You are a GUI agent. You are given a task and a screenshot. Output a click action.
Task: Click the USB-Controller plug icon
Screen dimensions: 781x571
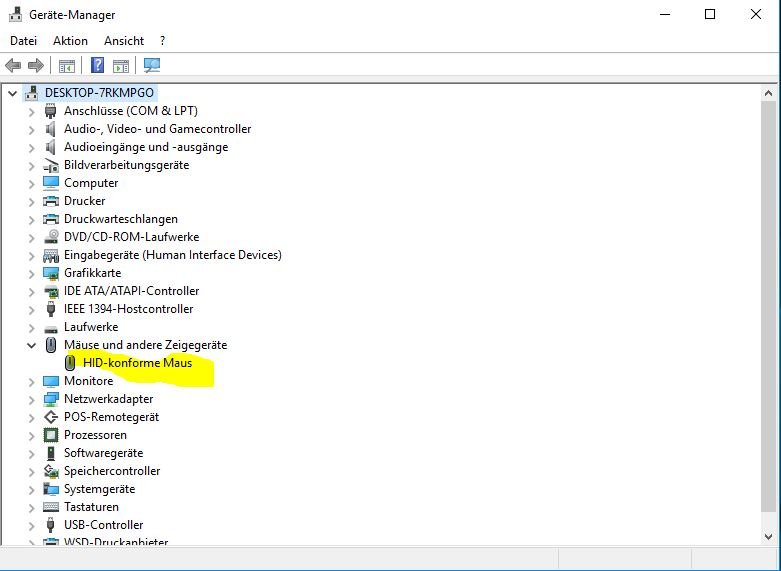point(50,525)
